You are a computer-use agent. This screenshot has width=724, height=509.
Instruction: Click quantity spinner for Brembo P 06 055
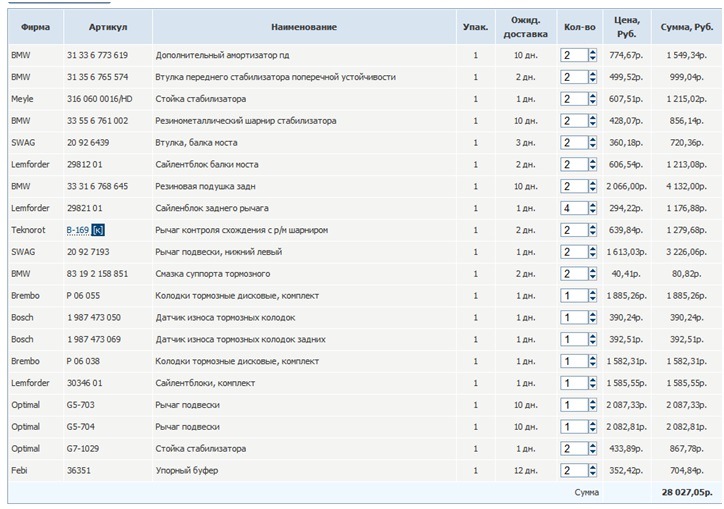(x=592, y=295)
